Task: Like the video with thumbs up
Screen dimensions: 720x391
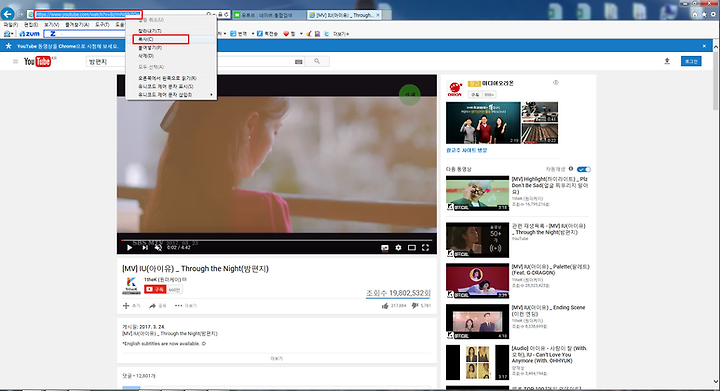Action: (385, 306)
